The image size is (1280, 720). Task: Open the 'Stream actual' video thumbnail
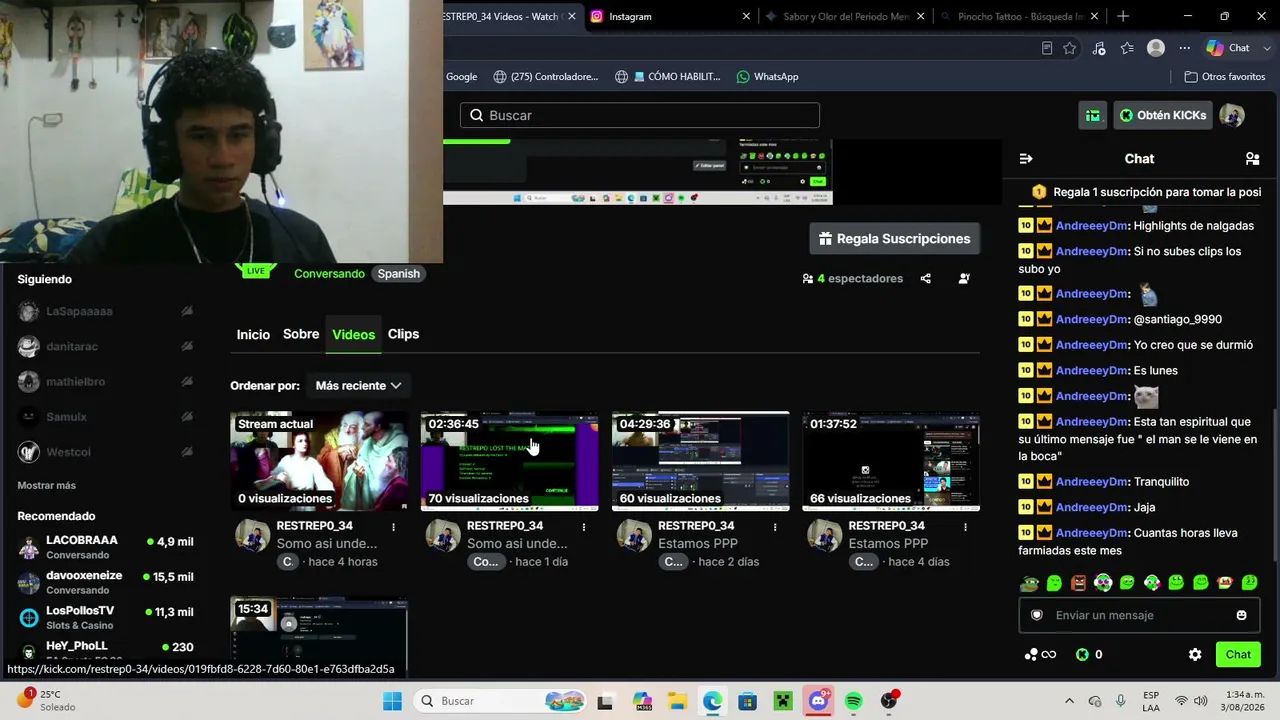(319, 461)
